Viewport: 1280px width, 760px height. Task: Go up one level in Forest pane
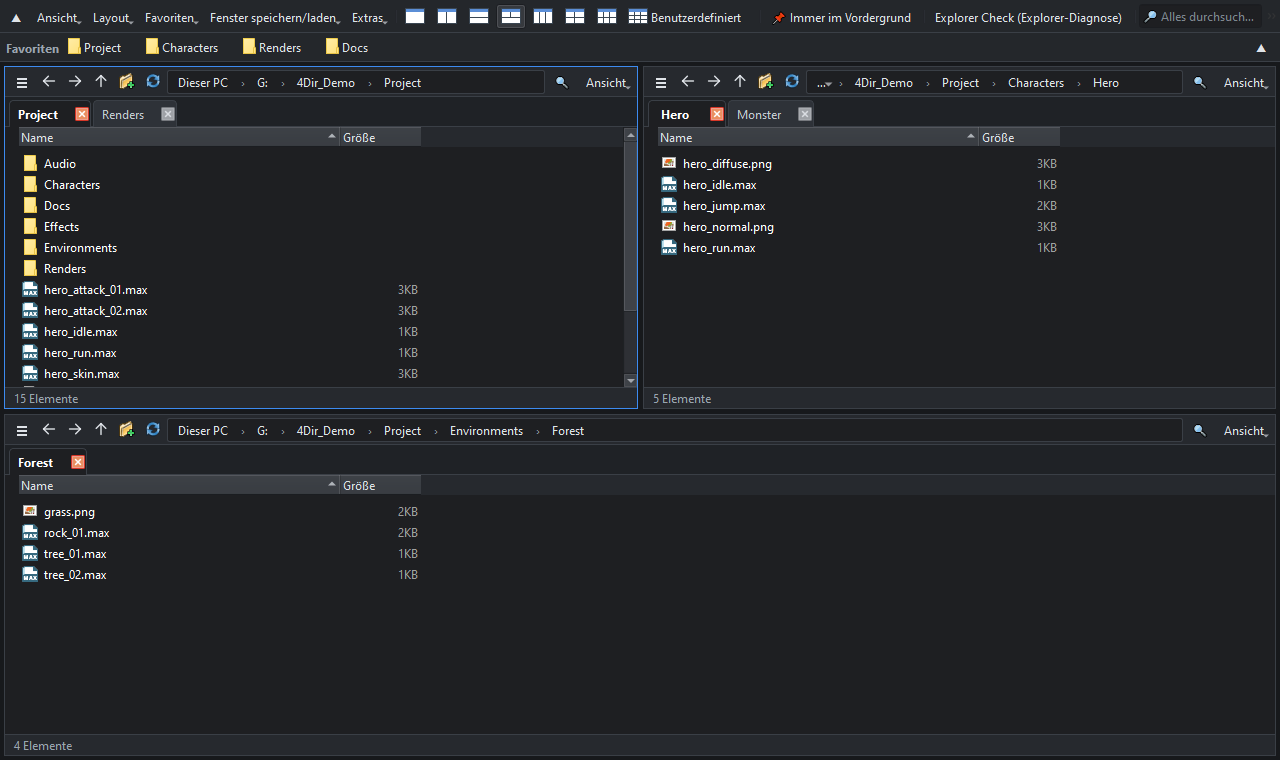[x=101, y=430]
